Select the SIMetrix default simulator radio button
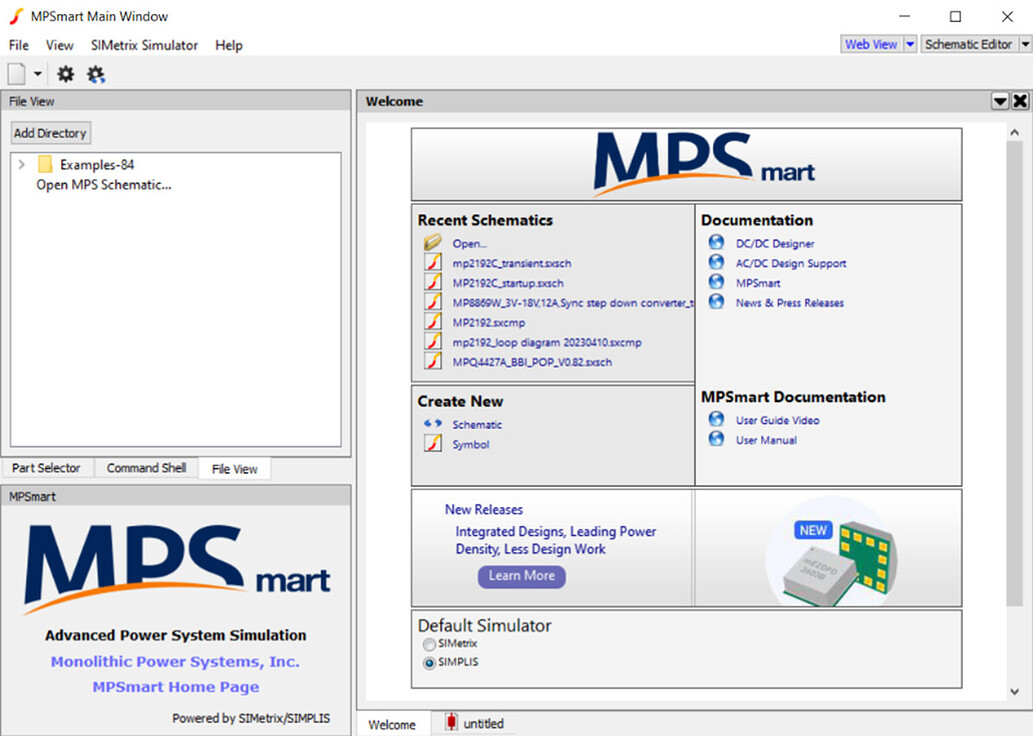This screenshot has width=1033, height=736. click(x=430, y=644)
